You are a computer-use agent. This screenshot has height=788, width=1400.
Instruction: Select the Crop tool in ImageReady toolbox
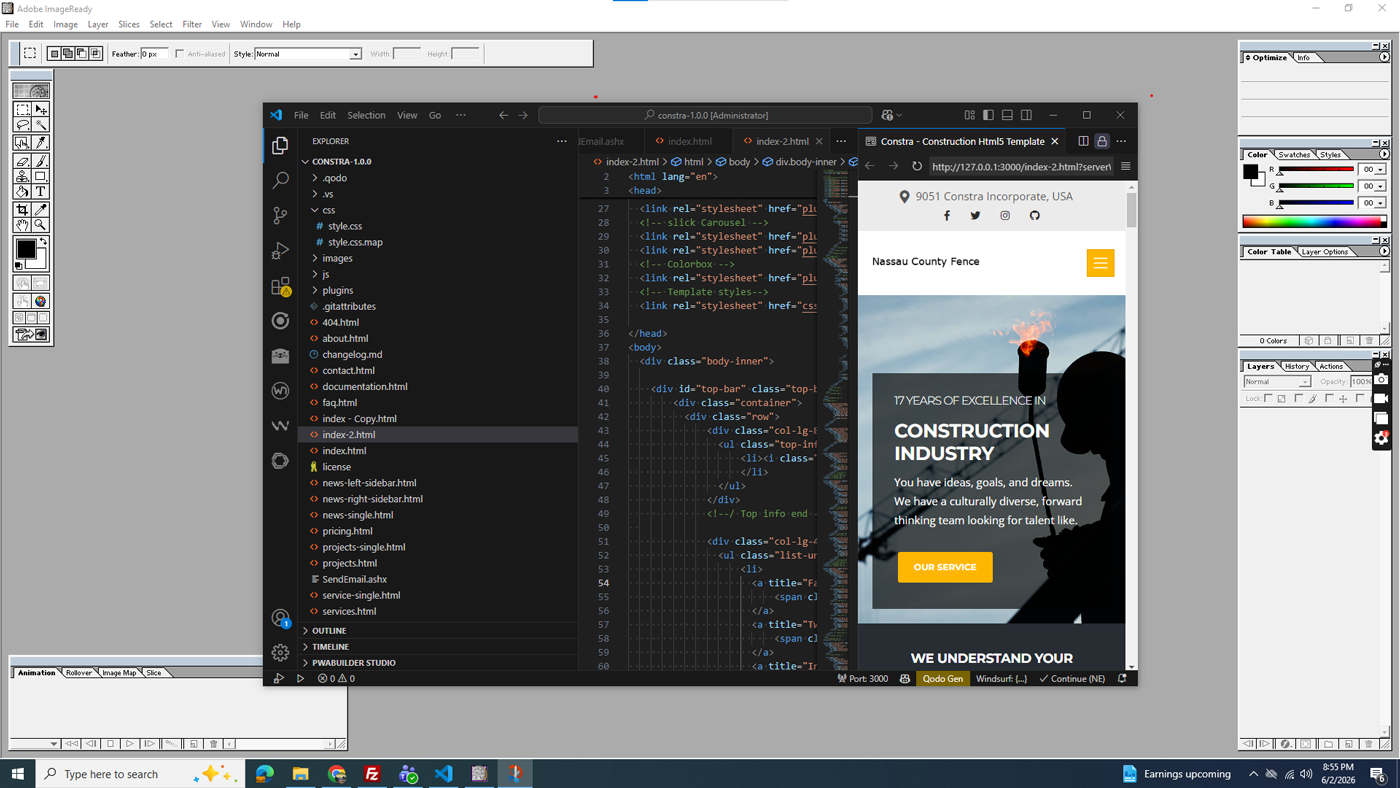tap(22, 210)
